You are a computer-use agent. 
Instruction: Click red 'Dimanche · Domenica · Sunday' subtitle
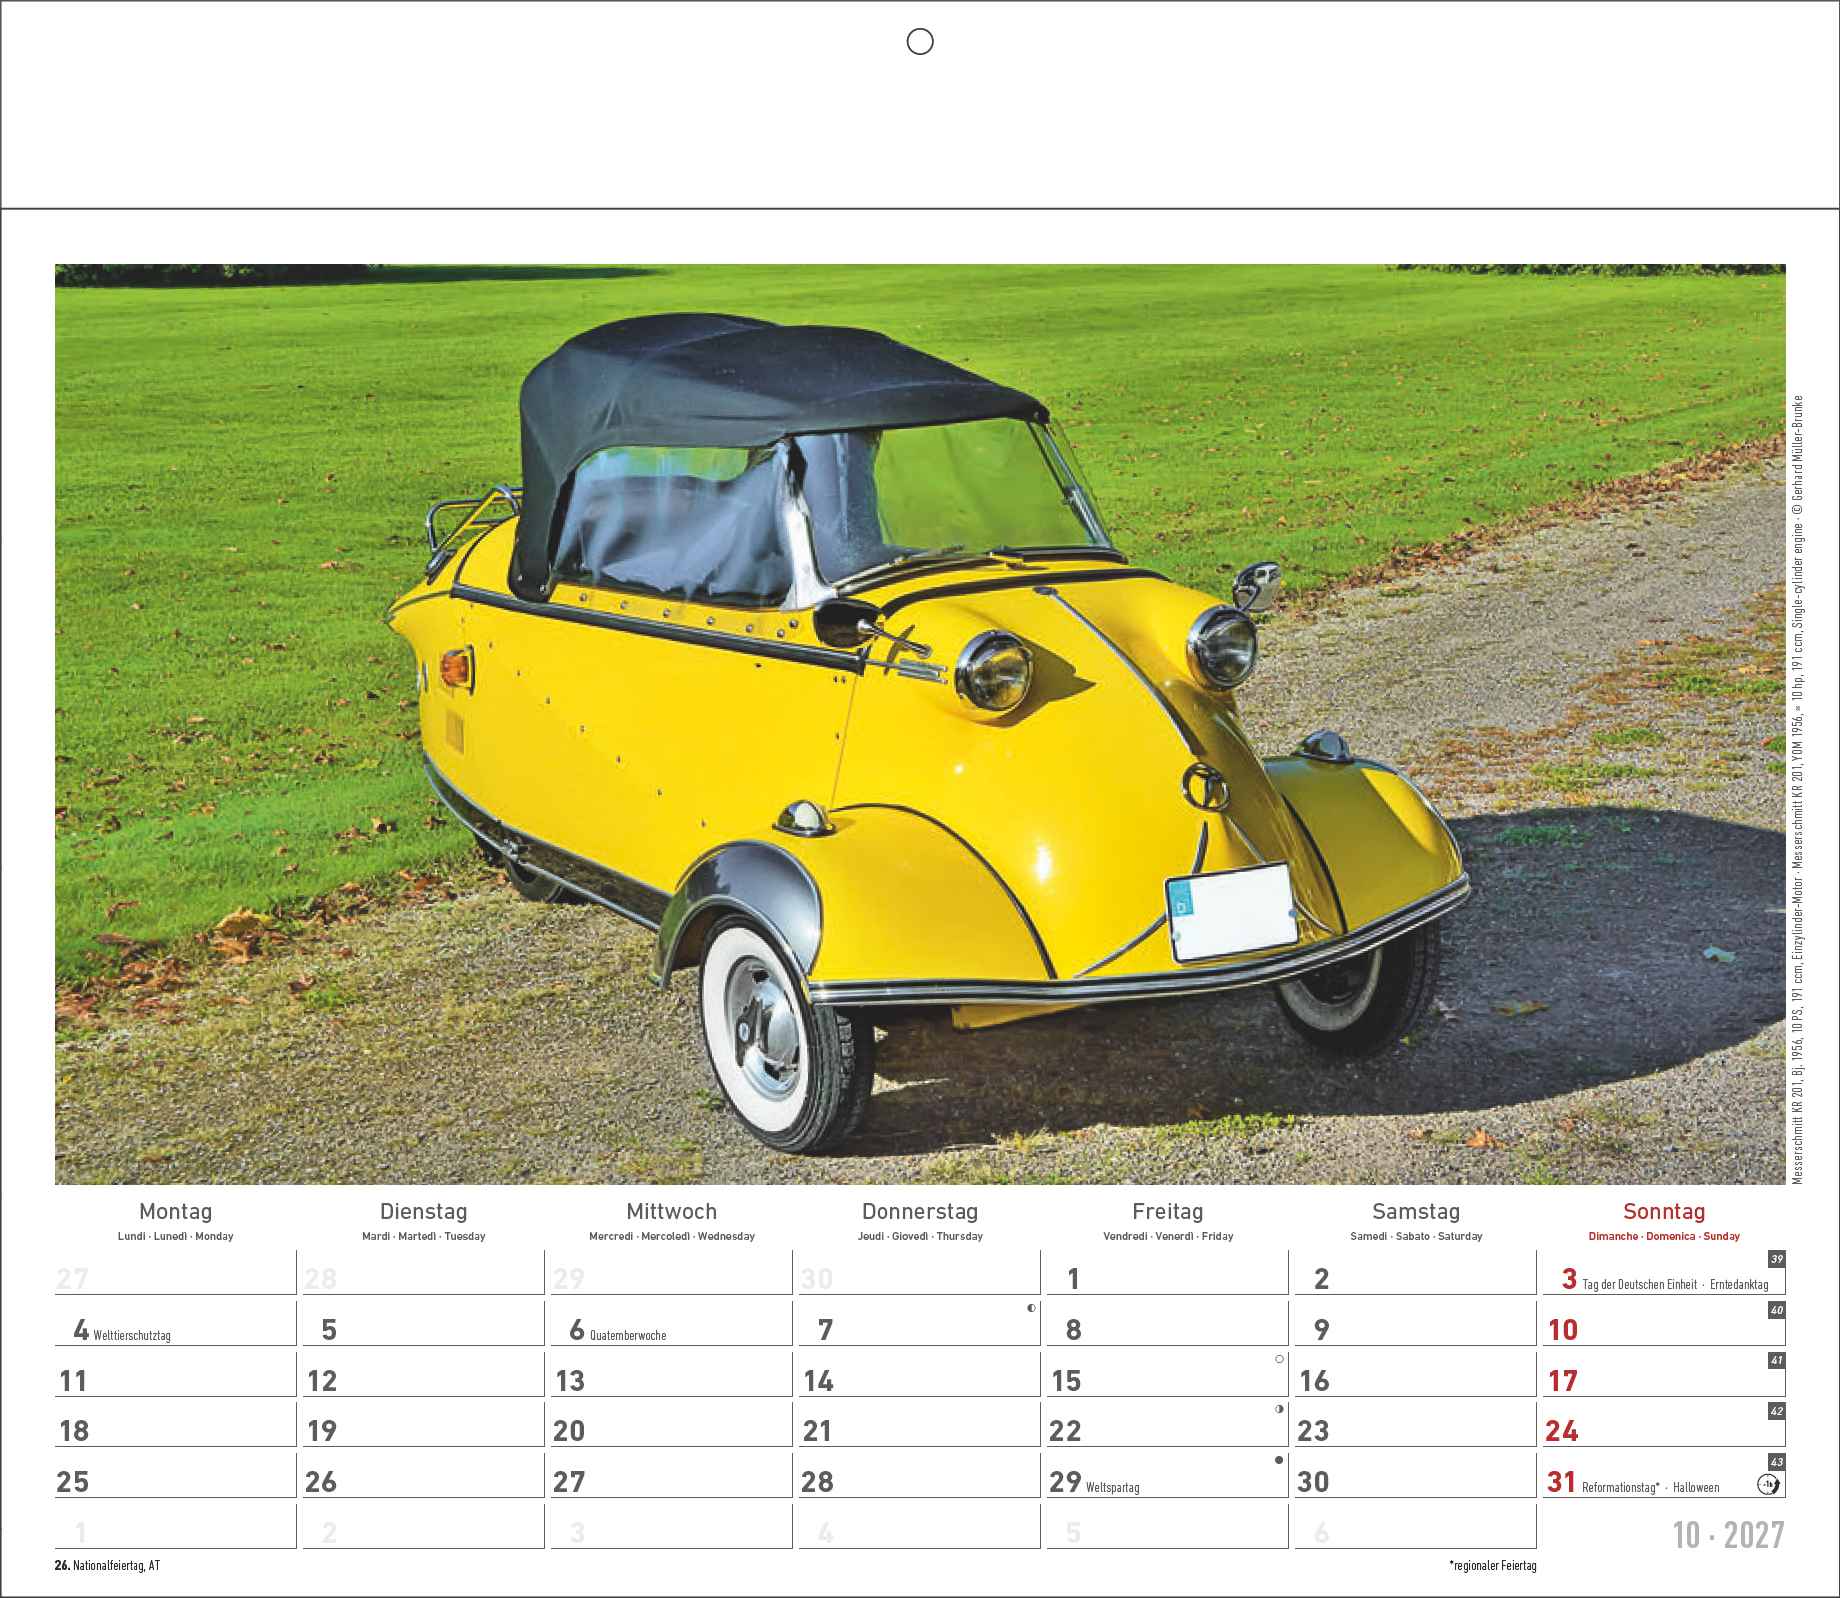[1664, 1236]
